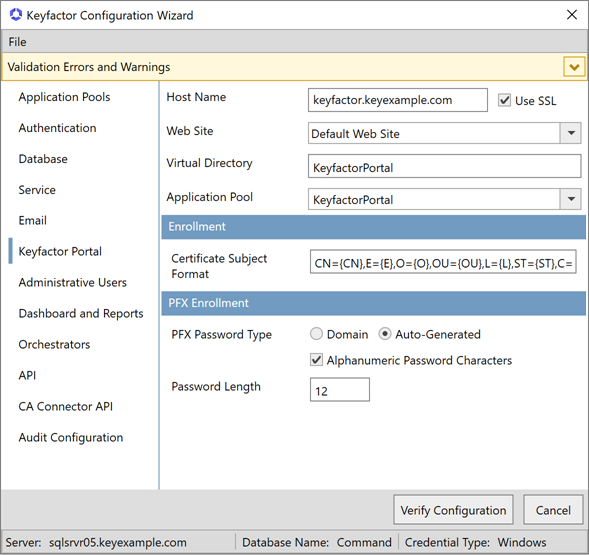Click the Keyfactor logo icon in title bar
Screen dimensions: 589x555
(16, 15)
